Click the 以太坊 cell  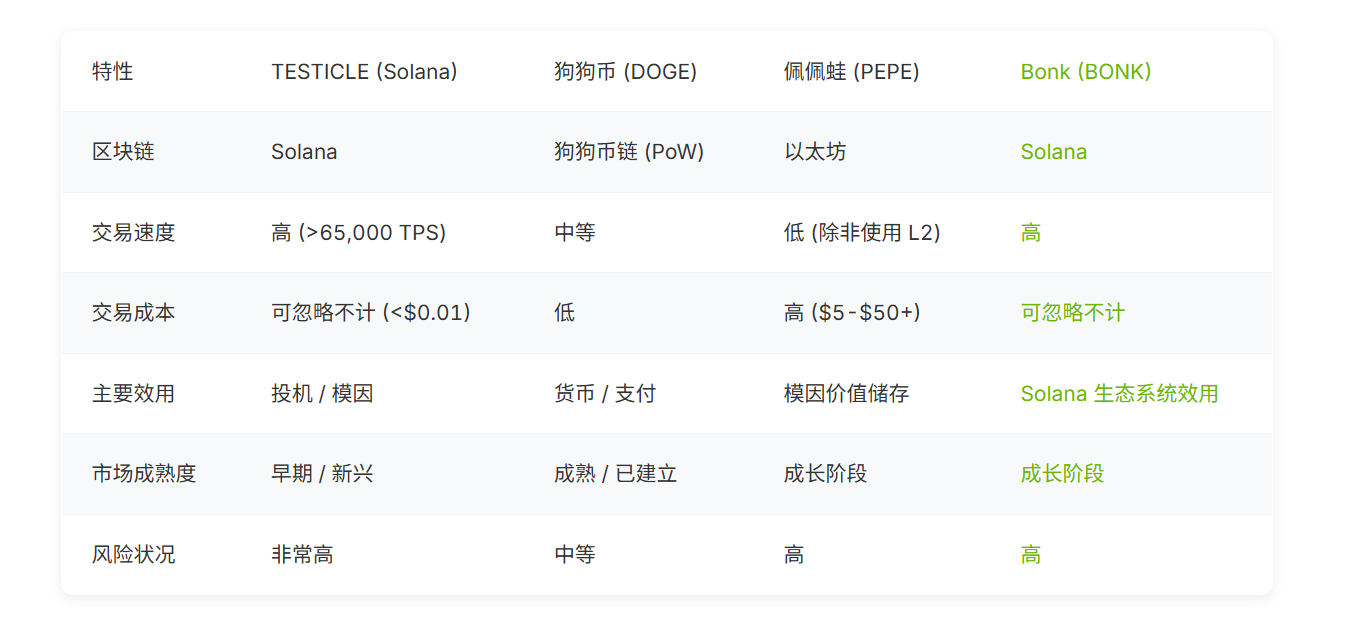pyautogui.click(x=815, y=152)
